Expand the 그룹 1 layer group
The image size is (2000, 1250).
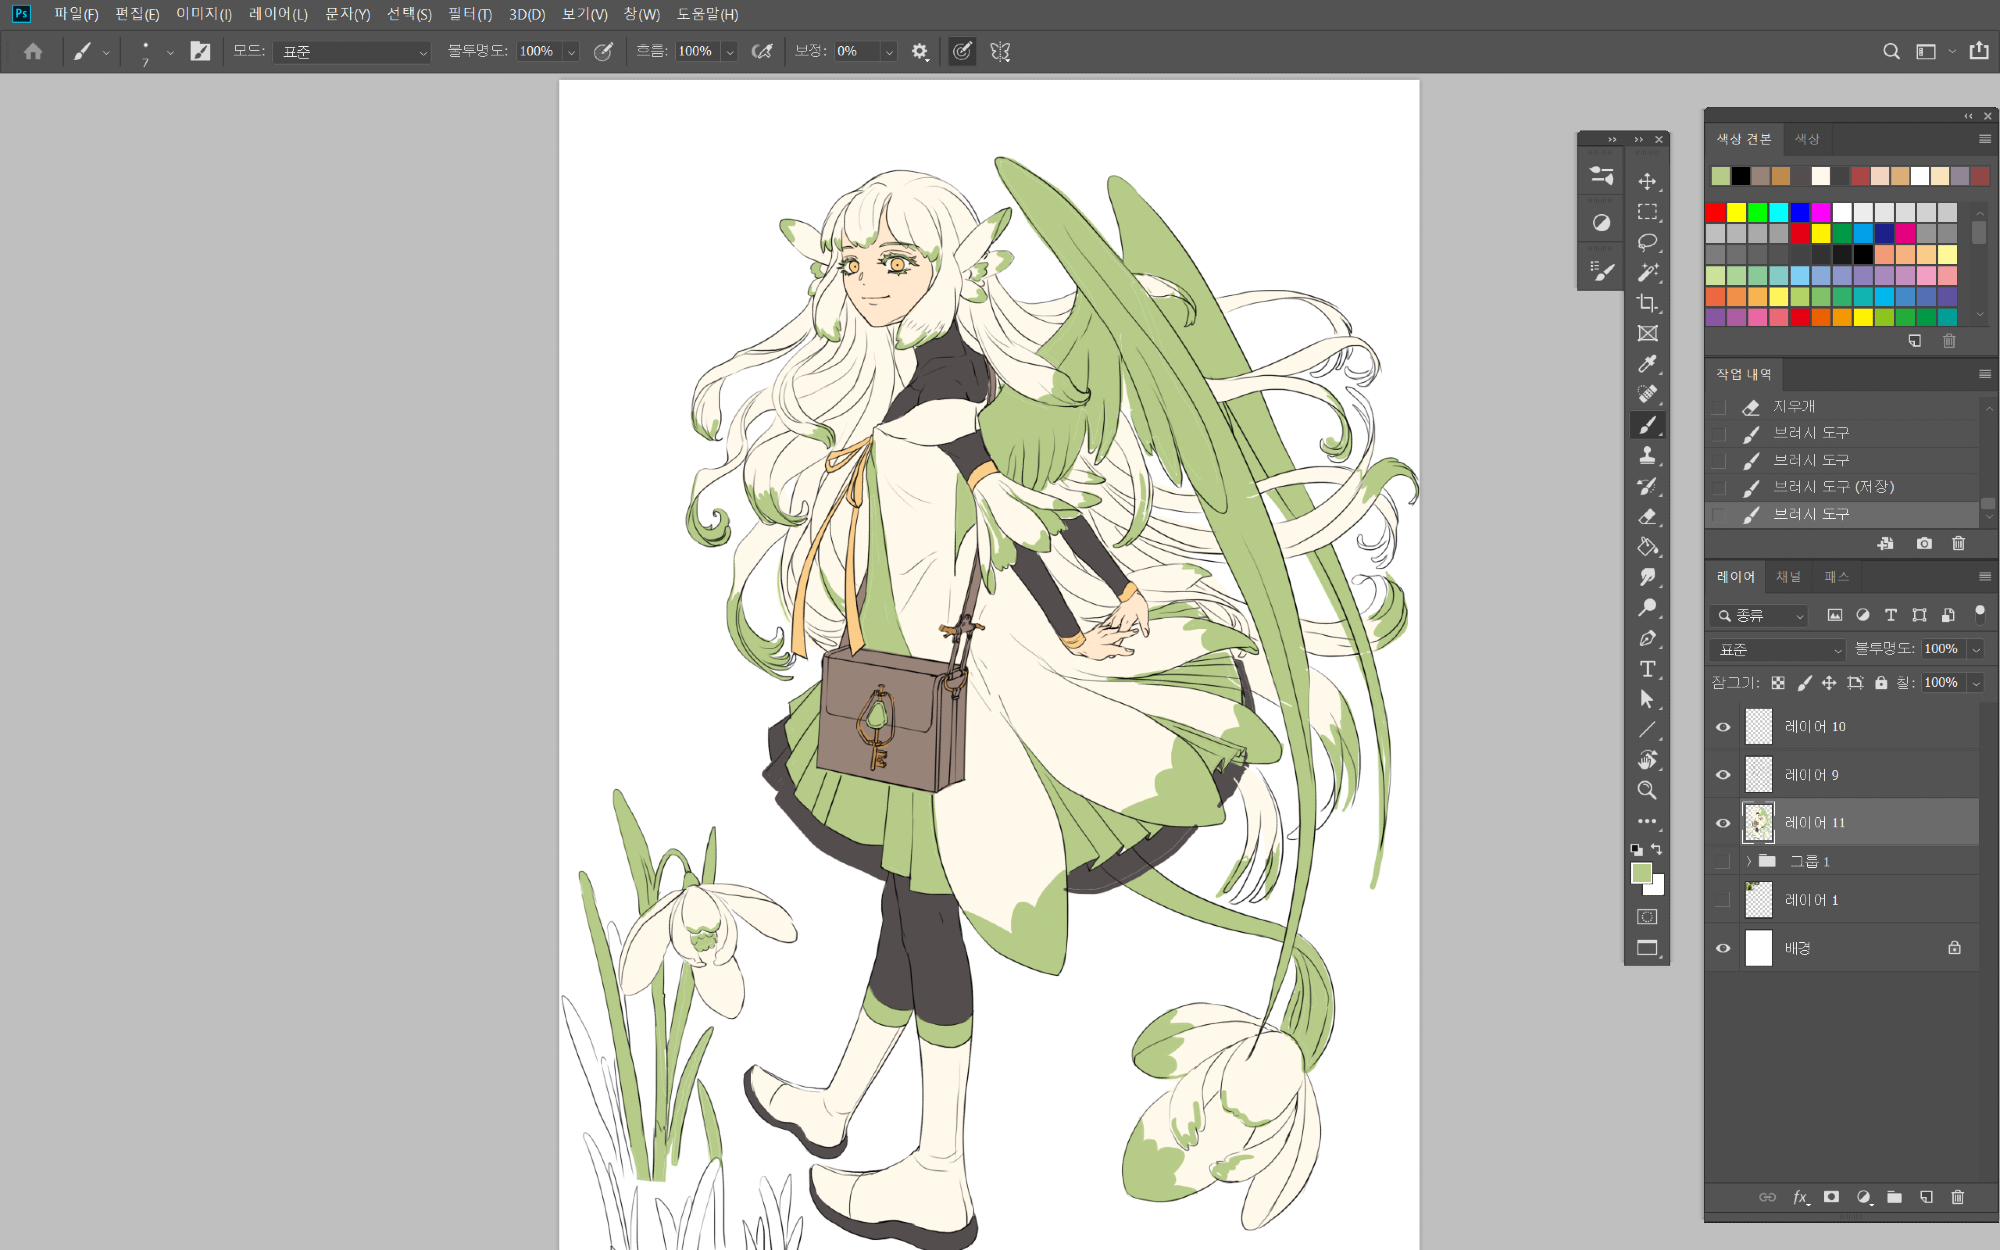[1749, 861]
